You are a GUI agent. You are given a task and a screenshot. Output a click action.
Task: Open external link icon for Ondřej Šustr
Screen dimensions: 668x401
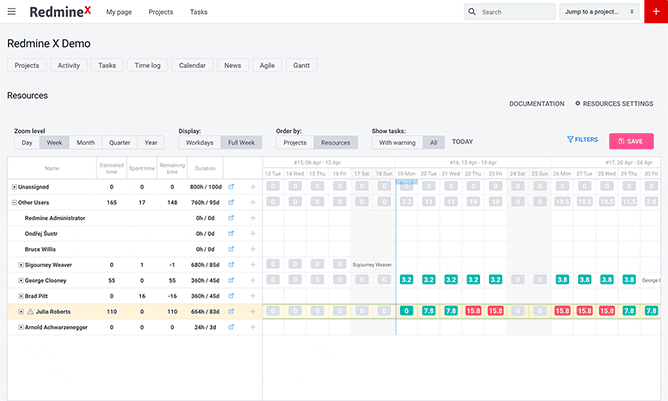(x=231, y=234)
